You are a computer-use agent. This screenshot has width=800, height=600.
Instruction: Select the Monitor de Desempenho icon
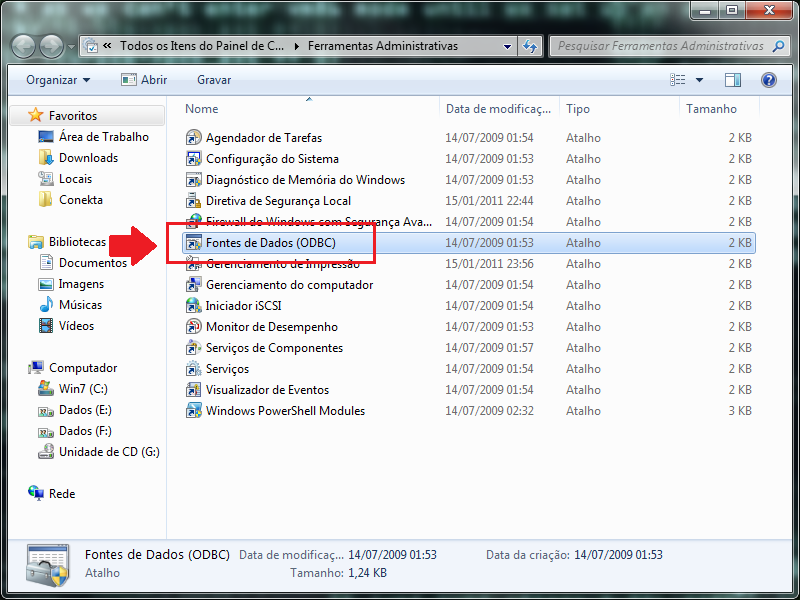(x=193, y=327)
